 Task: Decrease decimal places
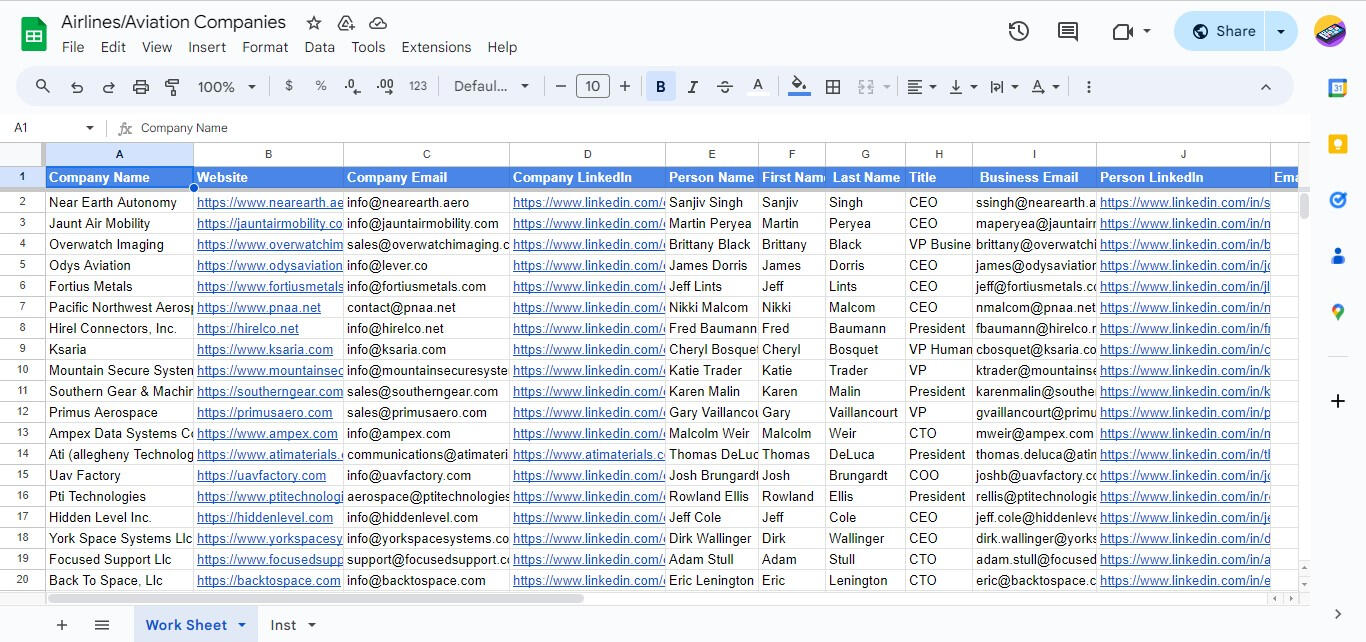click(x=352, y=87)
